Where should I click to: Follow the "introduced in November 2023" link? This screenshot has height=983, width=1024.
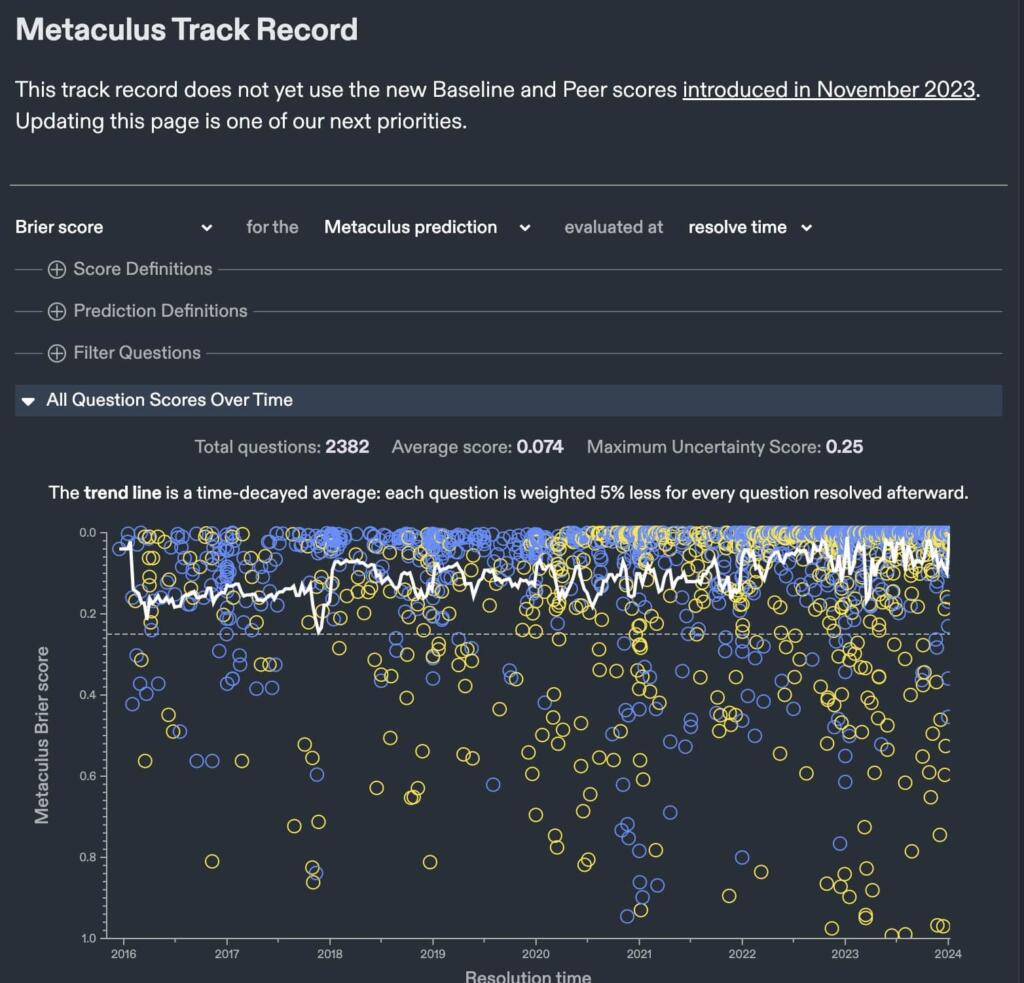828,89
